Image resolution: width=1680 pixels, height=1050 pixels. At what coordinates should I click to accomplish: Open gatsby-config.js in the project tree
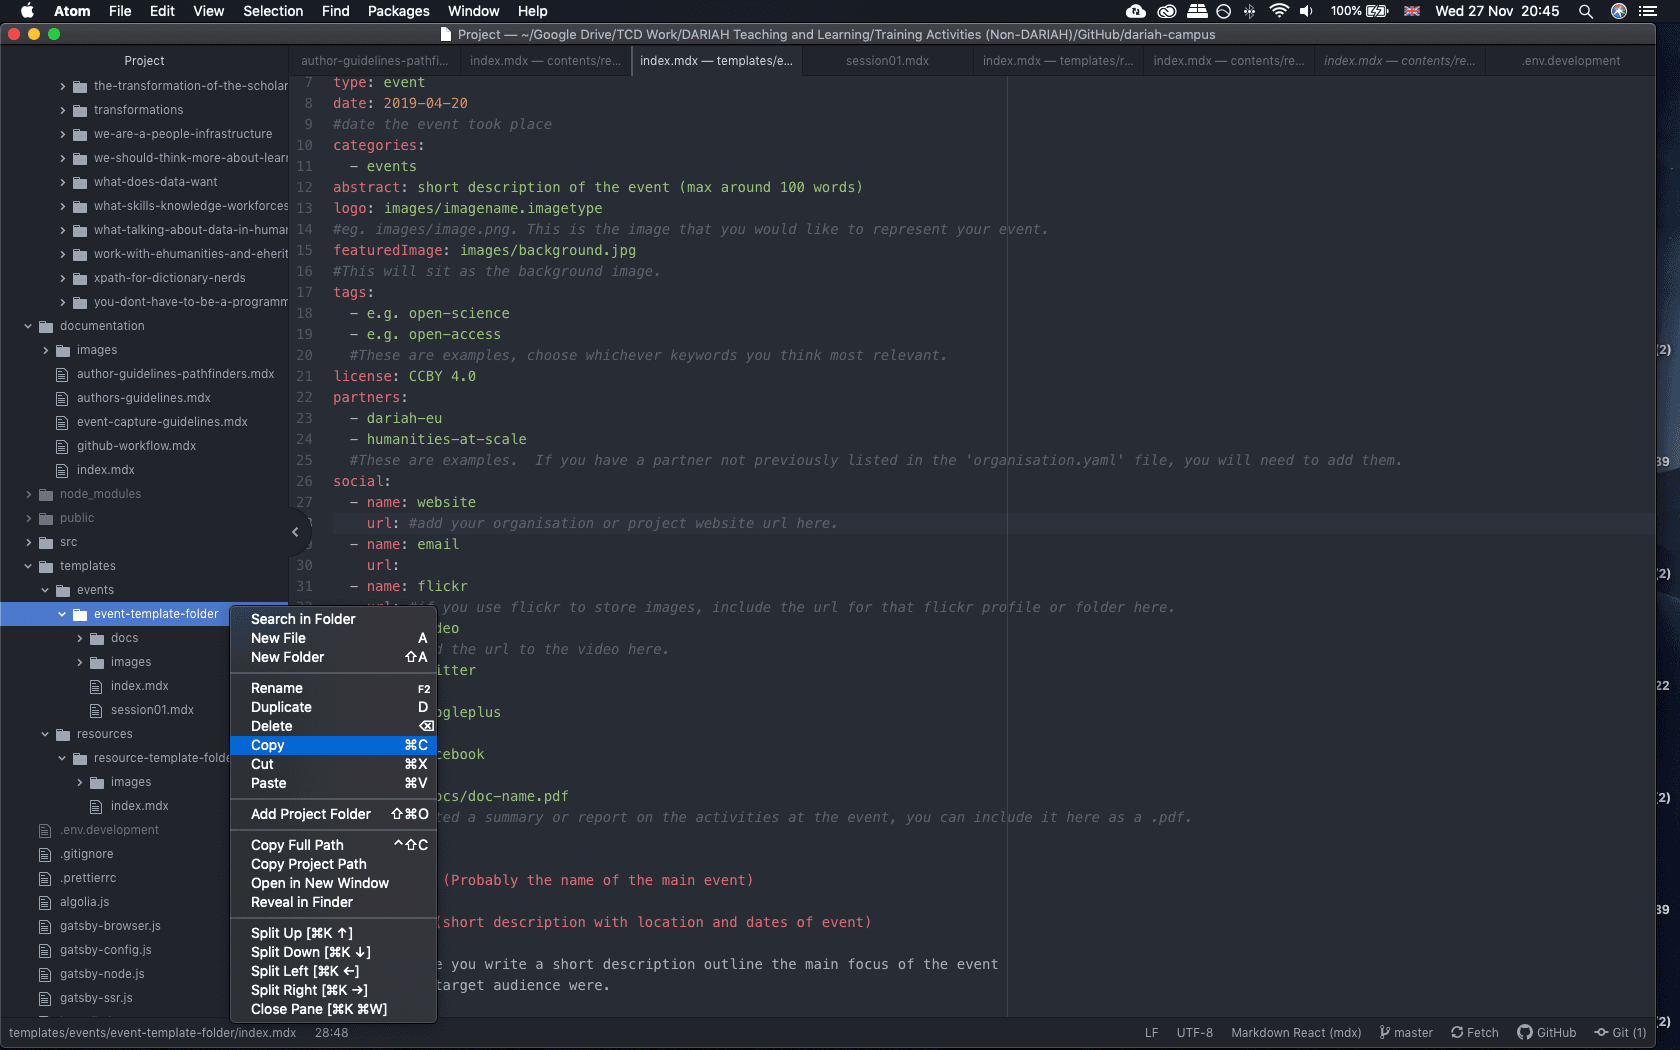105,950
